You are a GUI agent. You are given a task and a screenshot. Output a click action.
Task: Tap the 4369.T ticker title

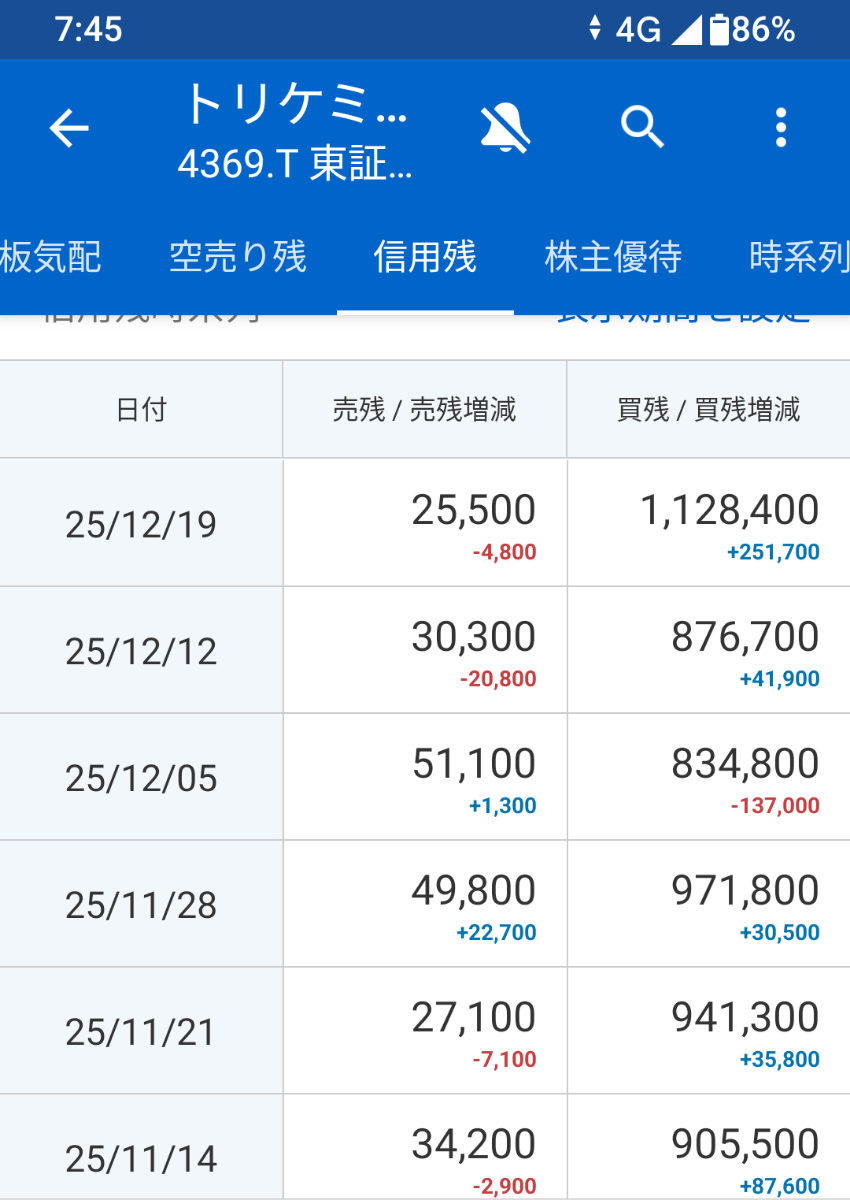click(297, 160)
